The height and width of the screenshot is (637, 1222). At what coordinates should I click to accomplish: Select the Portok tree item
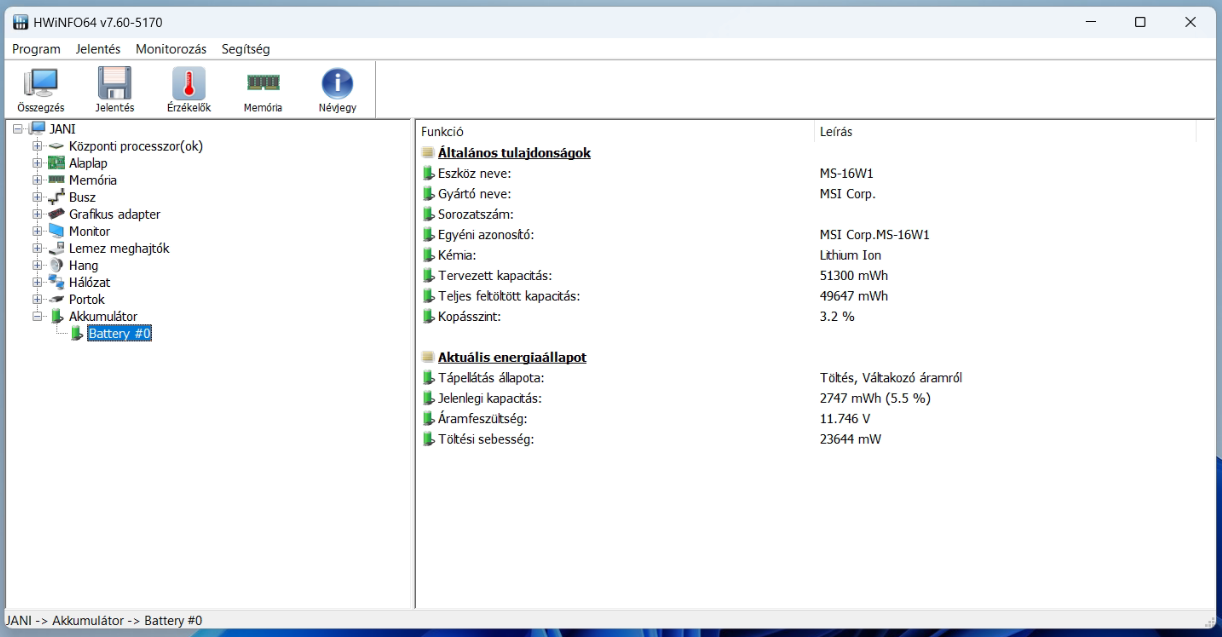point(87,299)
